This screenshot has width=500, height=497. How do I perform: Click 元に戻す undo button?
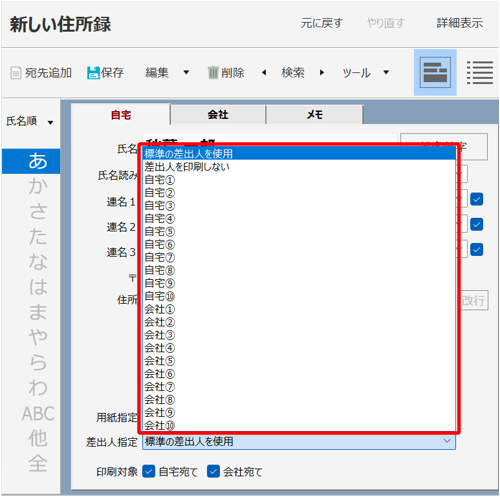(x=322, y=23)
